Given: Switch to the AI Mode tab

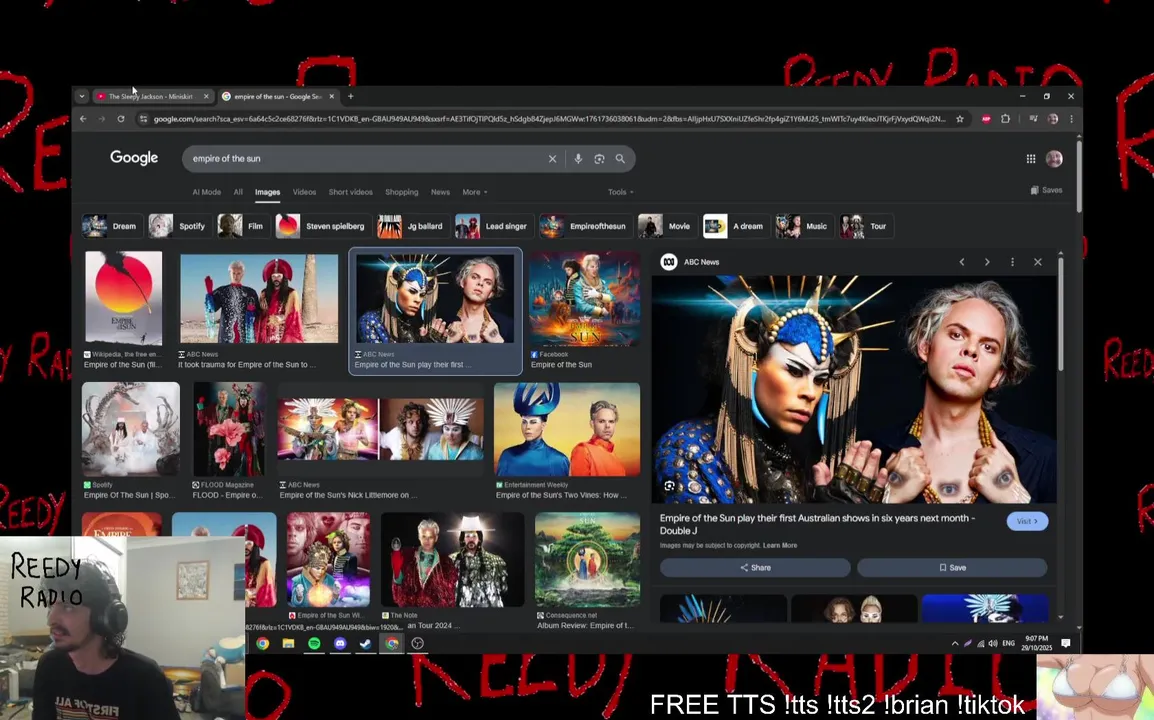Looking at the screenshot, I should pyautogui.click(x=207, y=192).
